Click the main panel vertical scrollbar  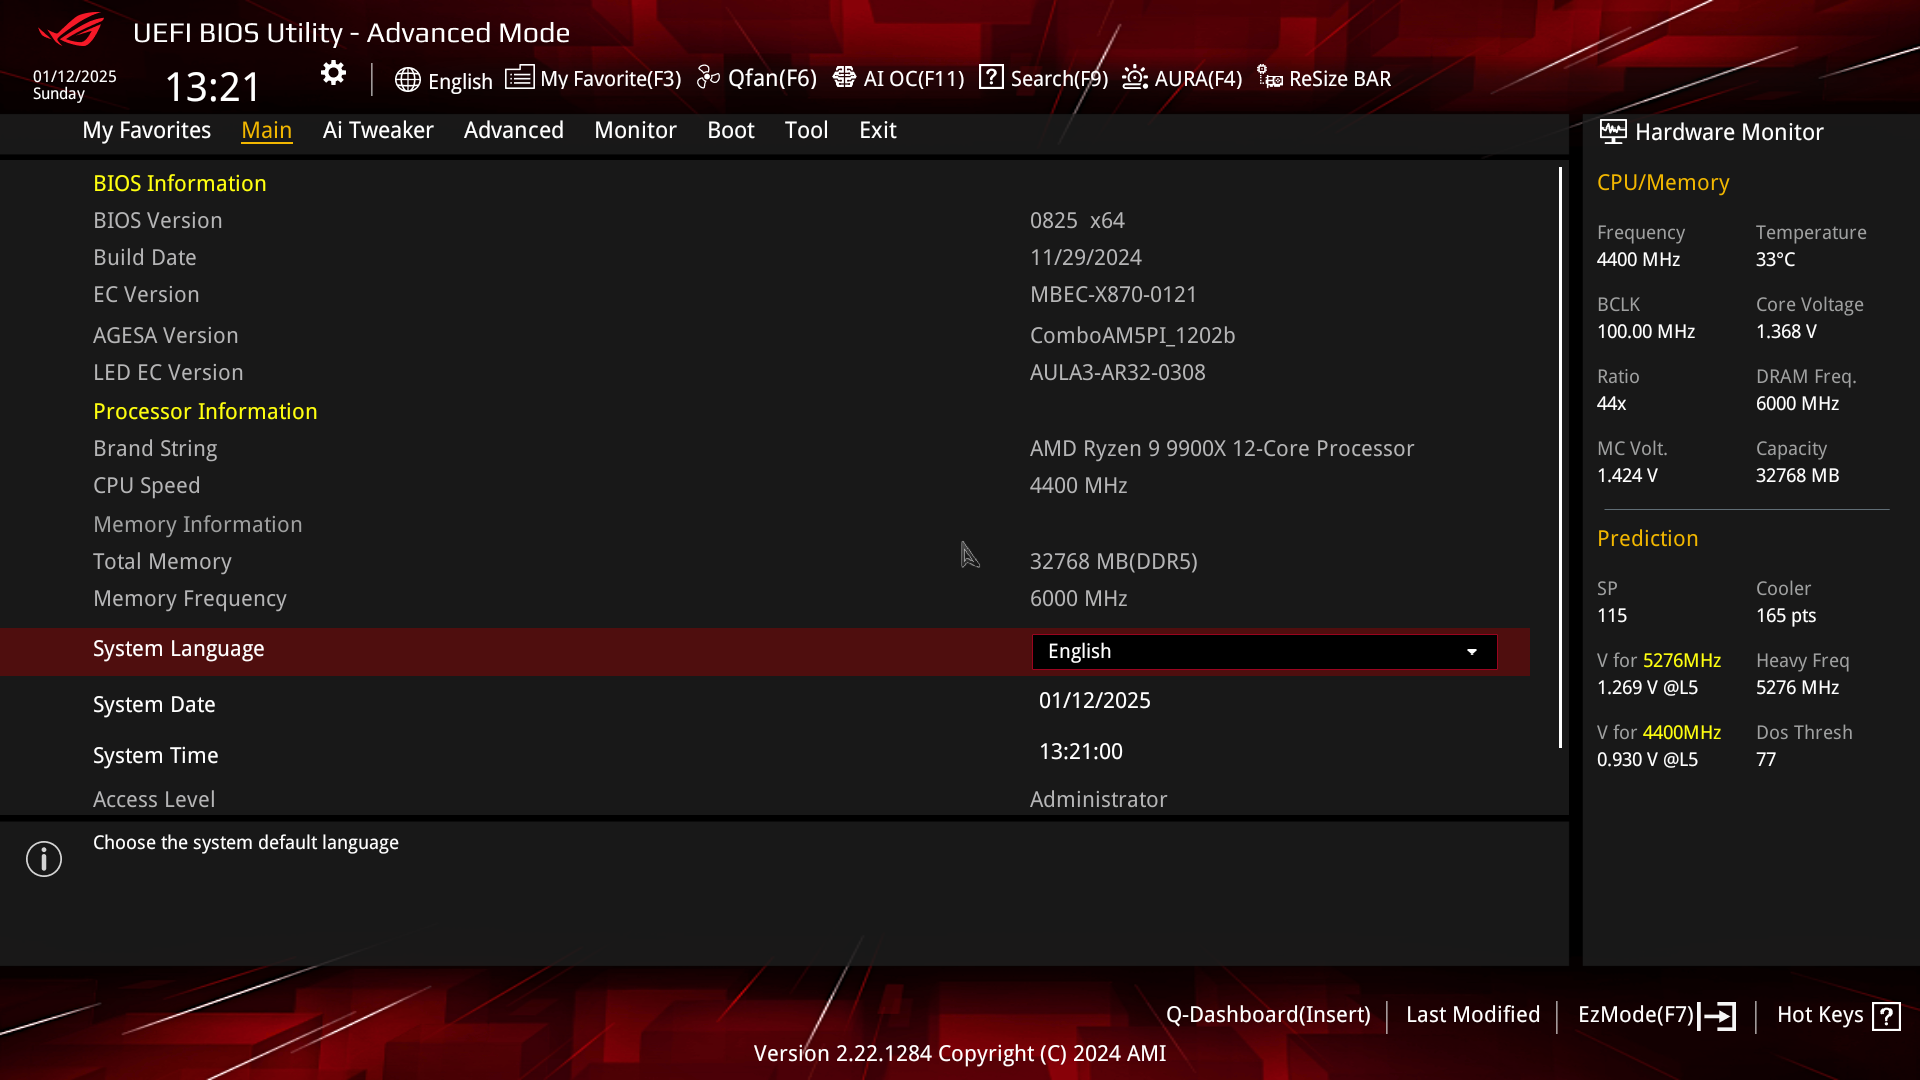(1560, 458)
